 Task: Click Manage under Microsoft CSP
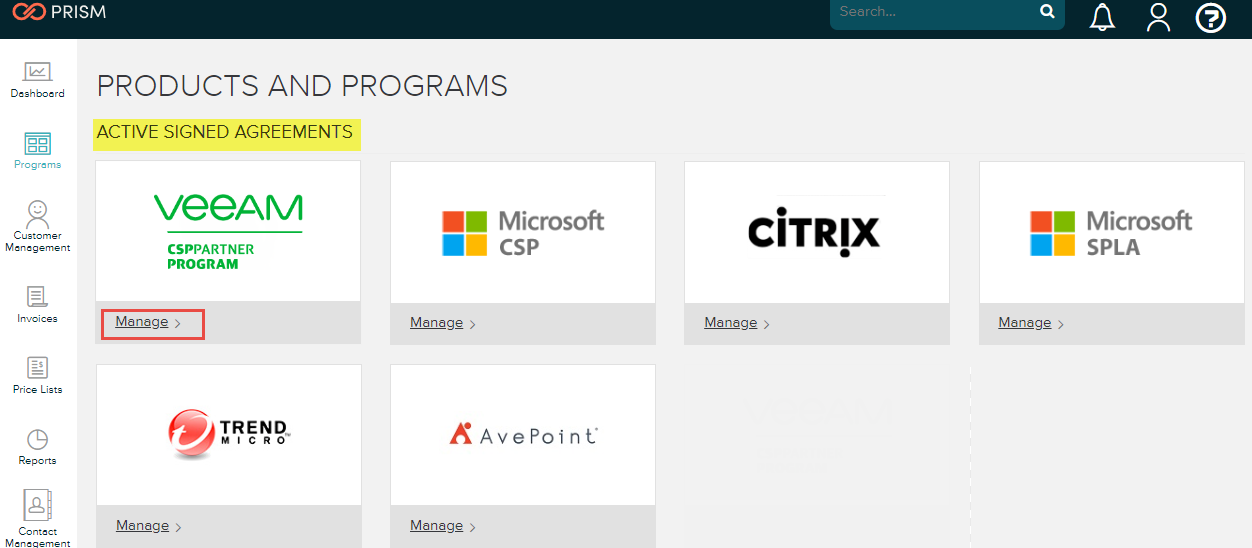(x=437, y=323)
